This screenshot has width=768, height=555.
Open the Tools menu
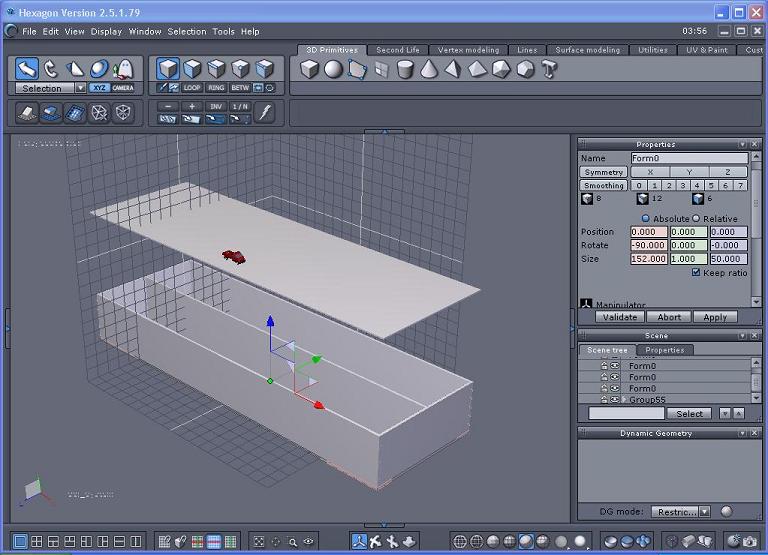tap(223, 31)
